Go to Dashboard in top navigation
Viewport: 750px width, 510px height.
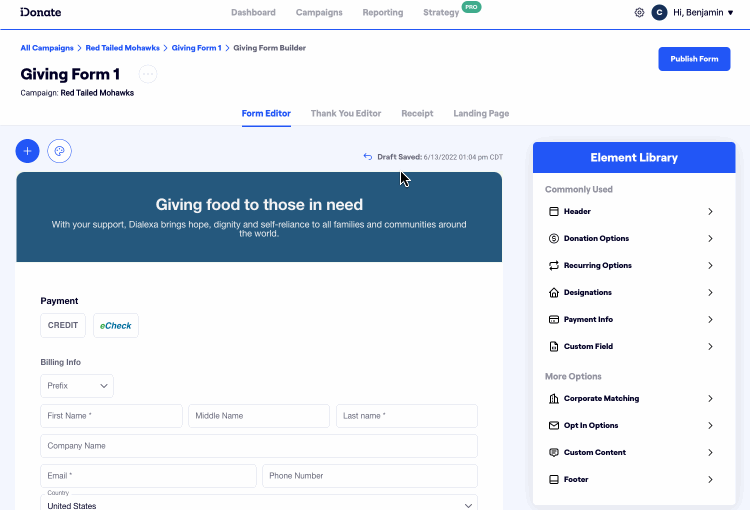click(253, 12)
